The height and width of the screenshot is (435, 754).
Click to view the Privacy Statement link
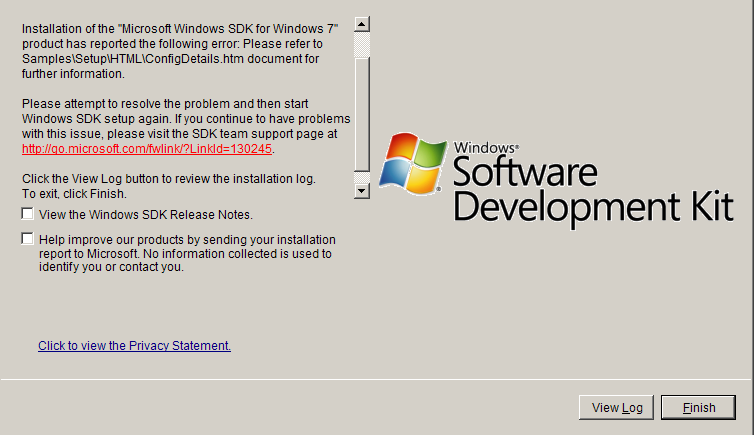click(134, 346)
